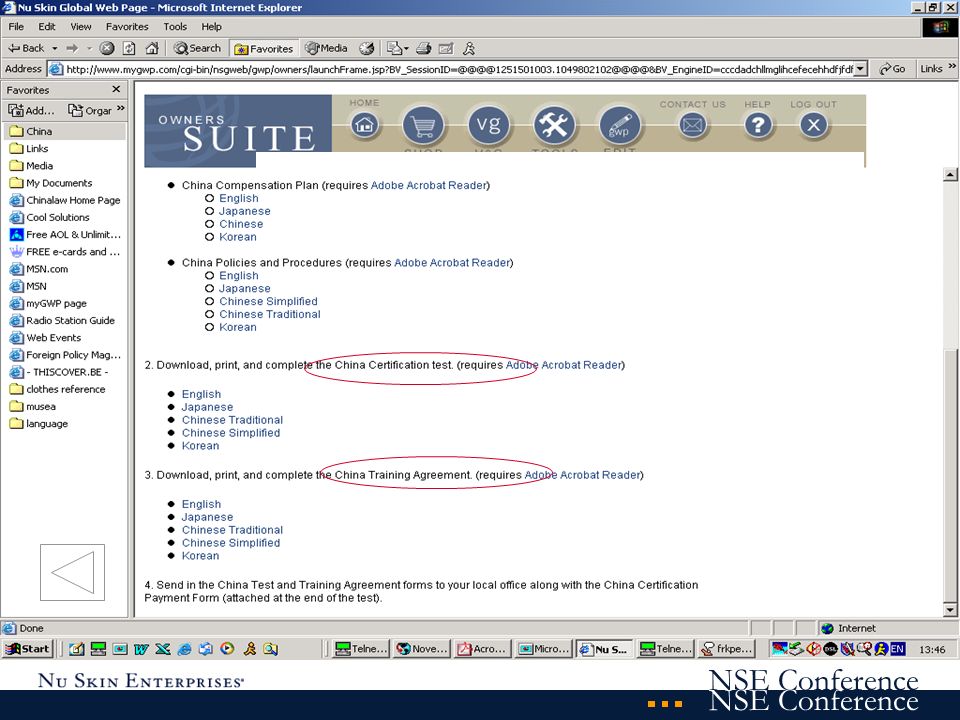960x720 pixels.
Task: Open Chinese Traditional Policies and Procedures link
Action: 270,313
